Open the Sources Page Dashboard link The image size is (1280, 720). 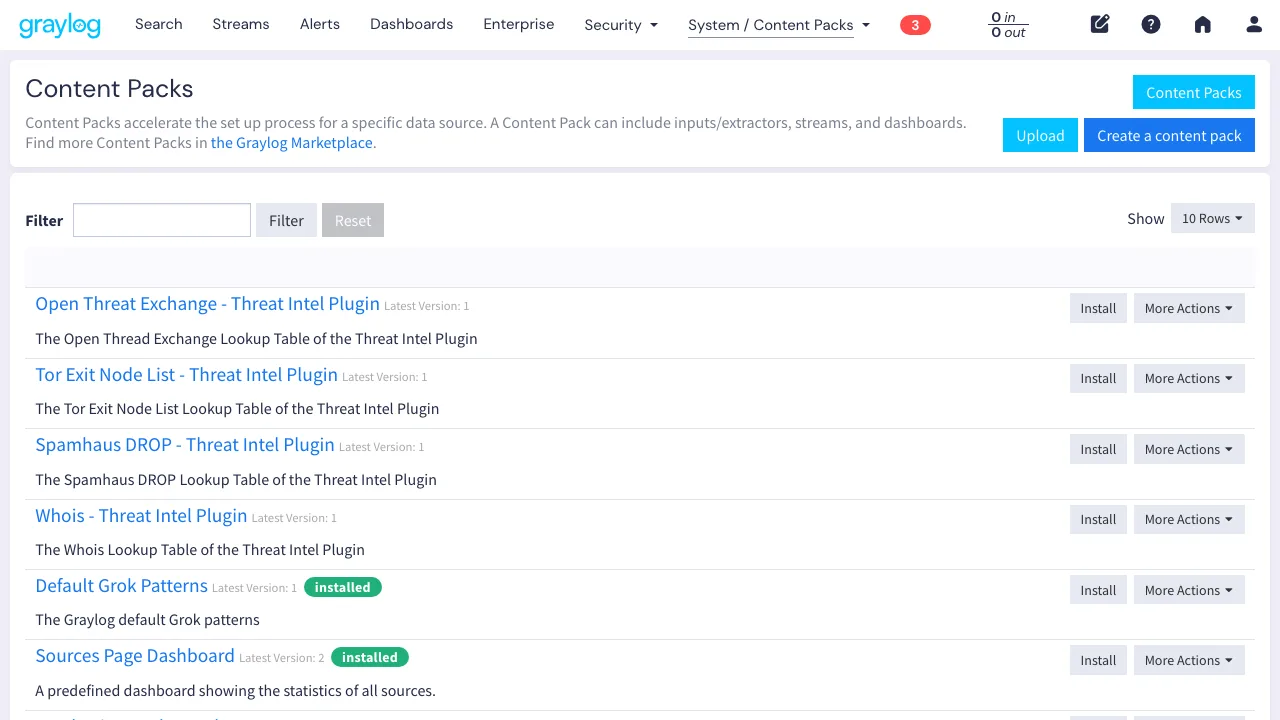coord(135,656)
